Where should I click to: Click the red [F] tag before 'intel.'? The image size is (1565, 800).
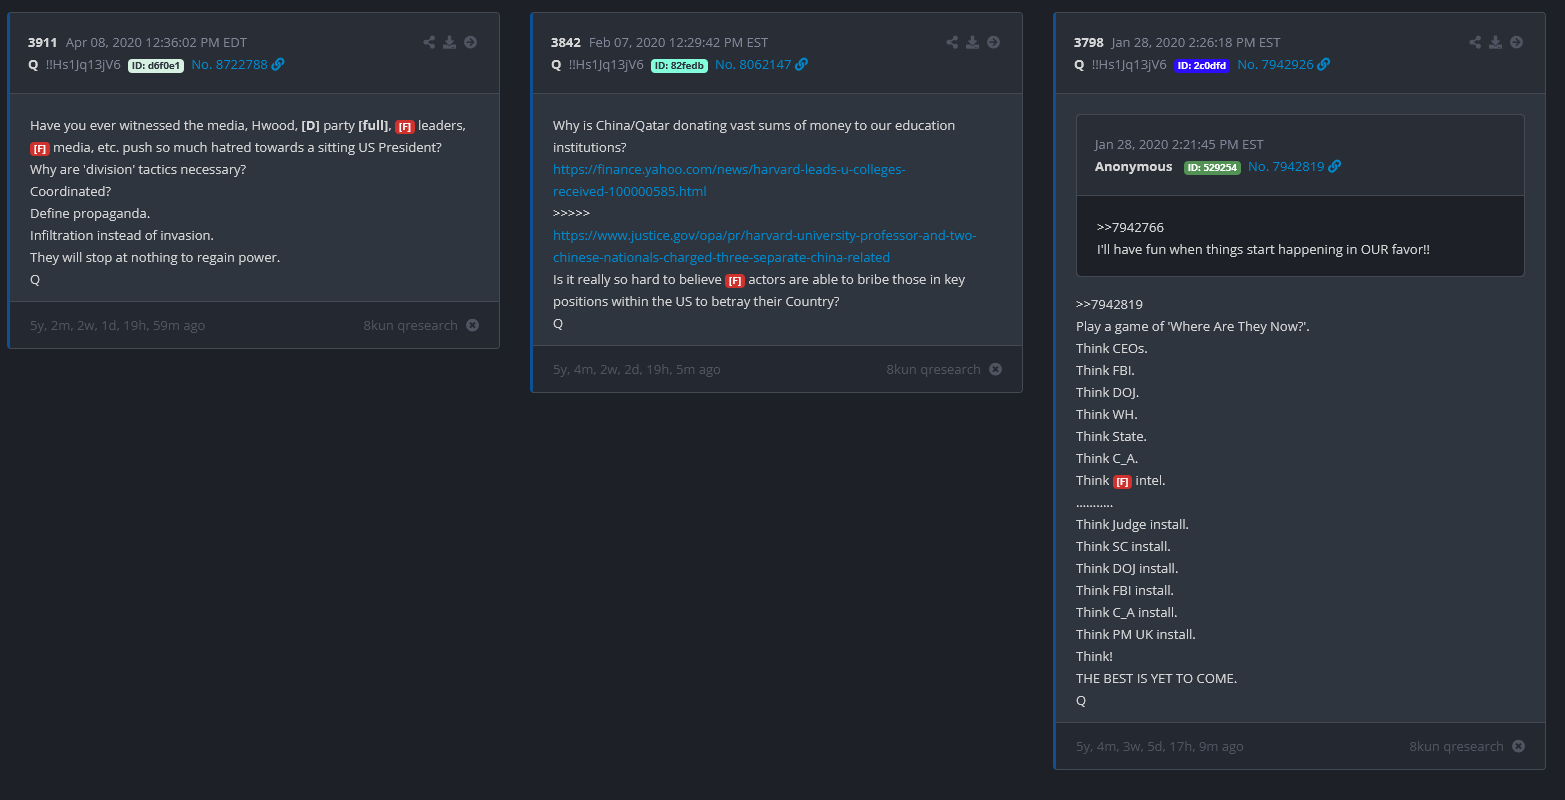point(1123,481)
